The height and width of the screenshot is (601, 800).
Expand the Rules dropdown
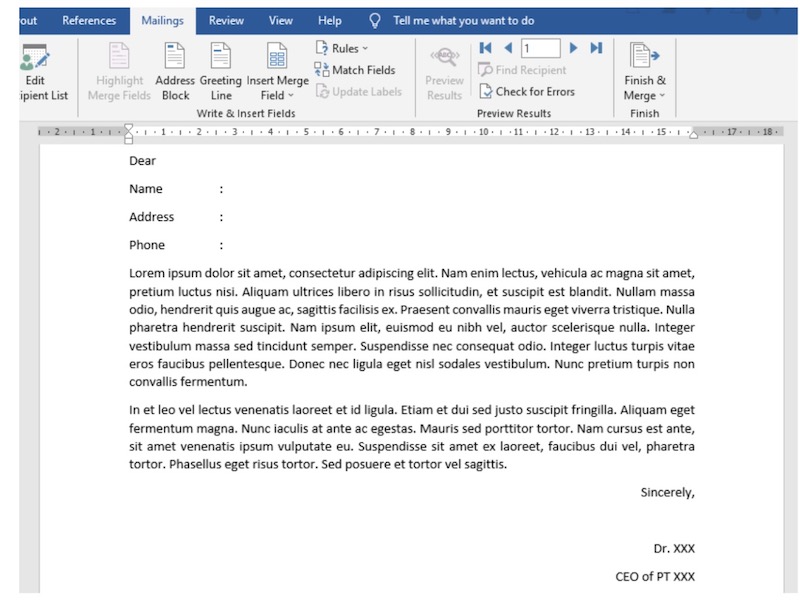coord(340,48)
